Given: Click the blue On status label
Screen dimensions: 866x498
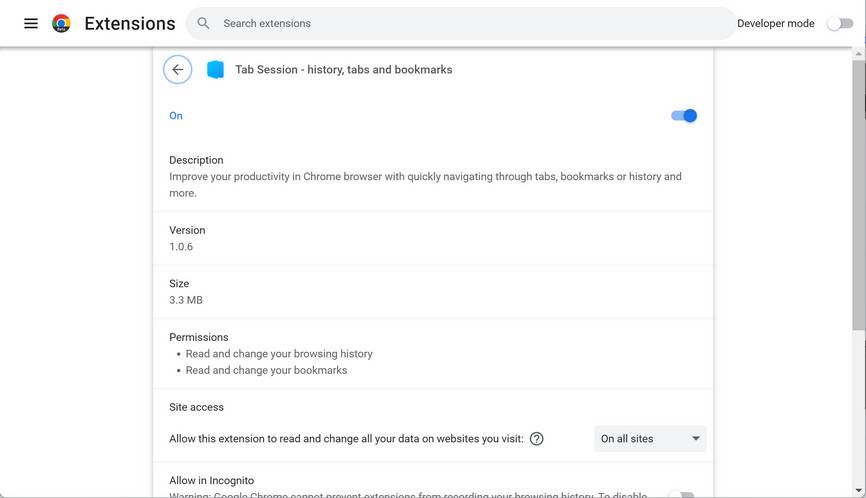Looking at the screenshot, I should click(x=176, y=116).
